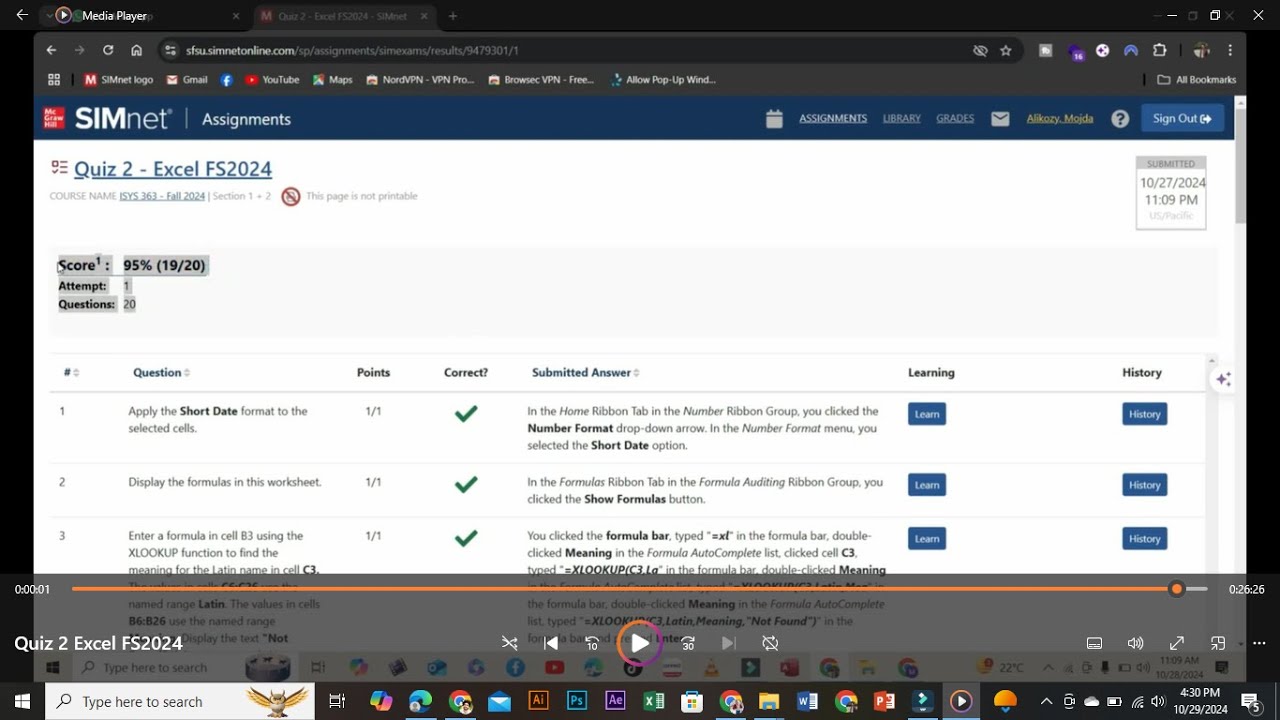The width and height of the screenshot is (1280, 720).
Task: Open SIMnet help question mark
Action: 1120,119
